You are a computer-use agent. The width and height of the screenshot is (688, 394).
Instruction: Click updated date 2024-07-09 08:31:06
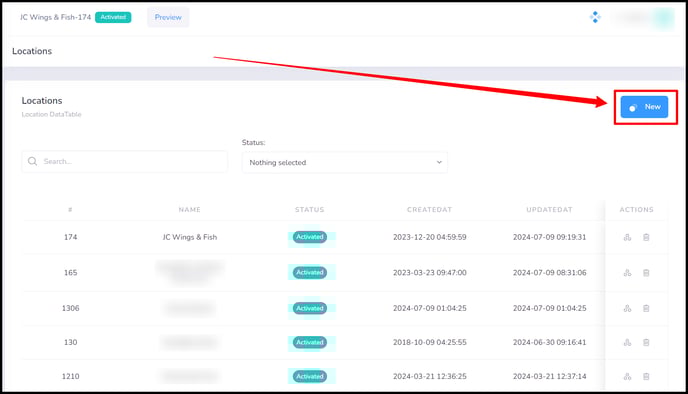(x=549, y=272)
